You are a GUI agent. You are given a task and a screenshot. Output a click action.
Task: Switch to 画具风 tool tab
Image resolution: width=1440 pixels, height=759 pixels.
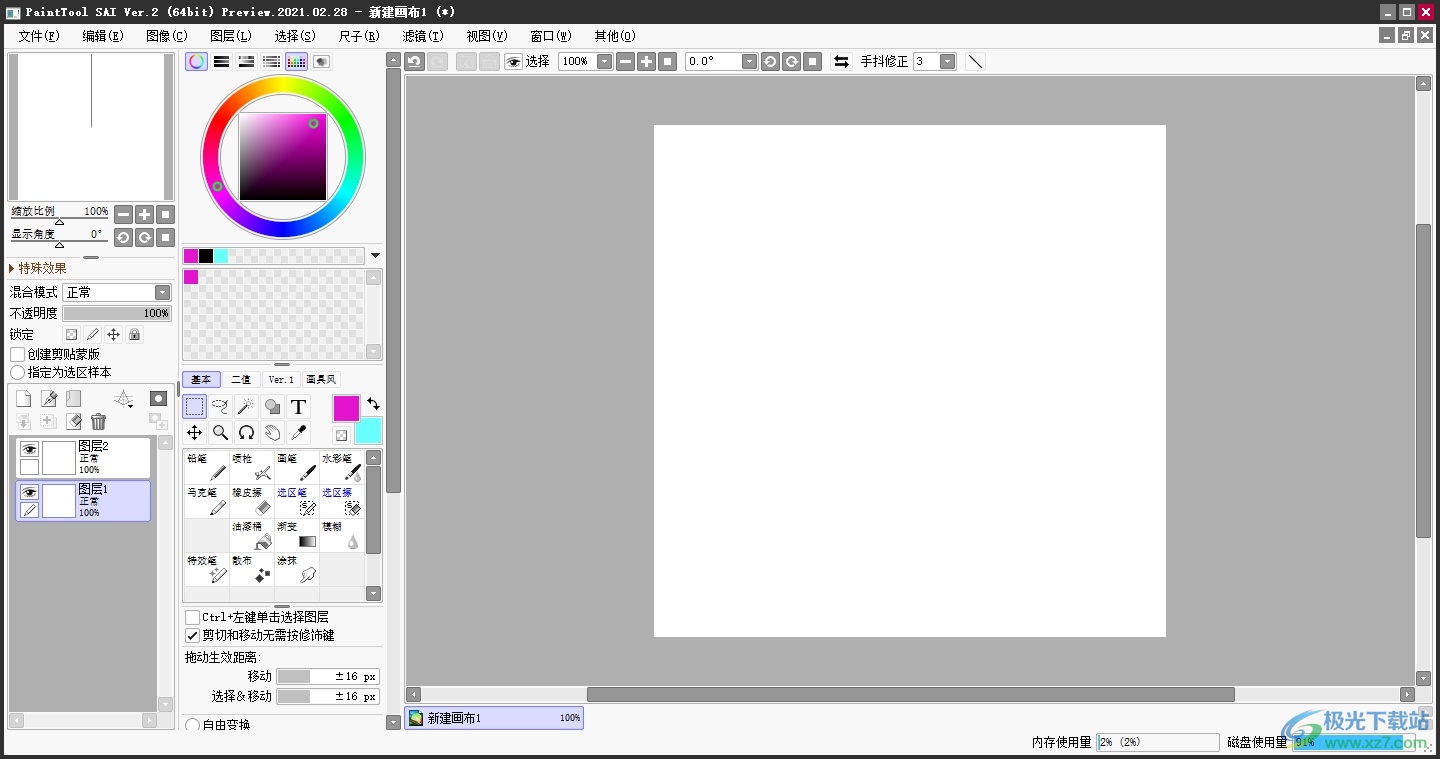pyautogui.click(x=321, y=380)
